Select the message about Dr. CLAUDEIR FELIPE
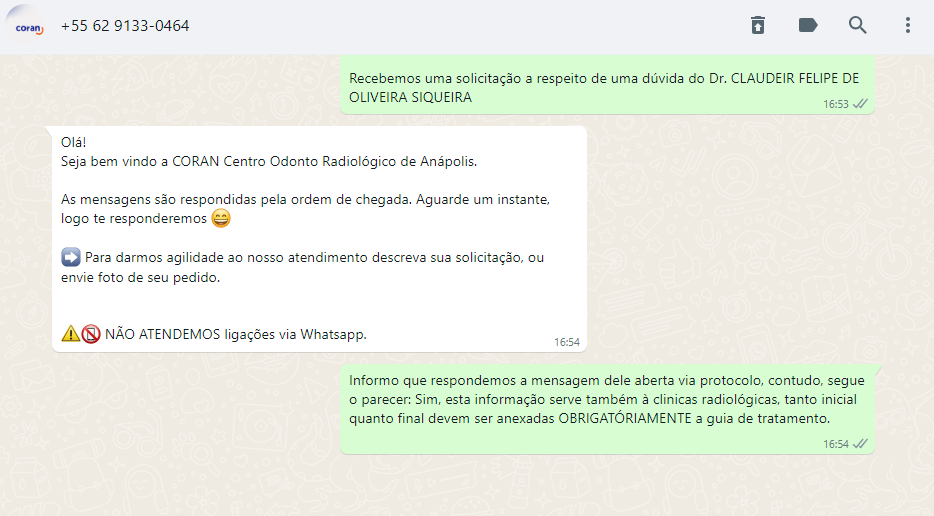The width and height of the screenshot is (934, 516). 607,87
